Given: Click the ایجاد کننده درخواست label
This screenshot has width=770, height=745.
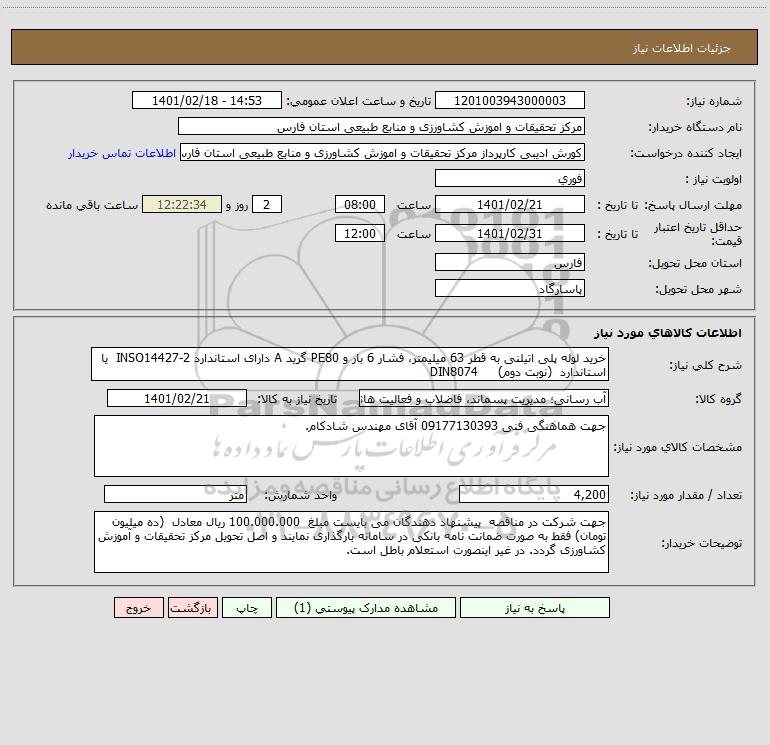Looking at the screenshot, I should 686,154.
